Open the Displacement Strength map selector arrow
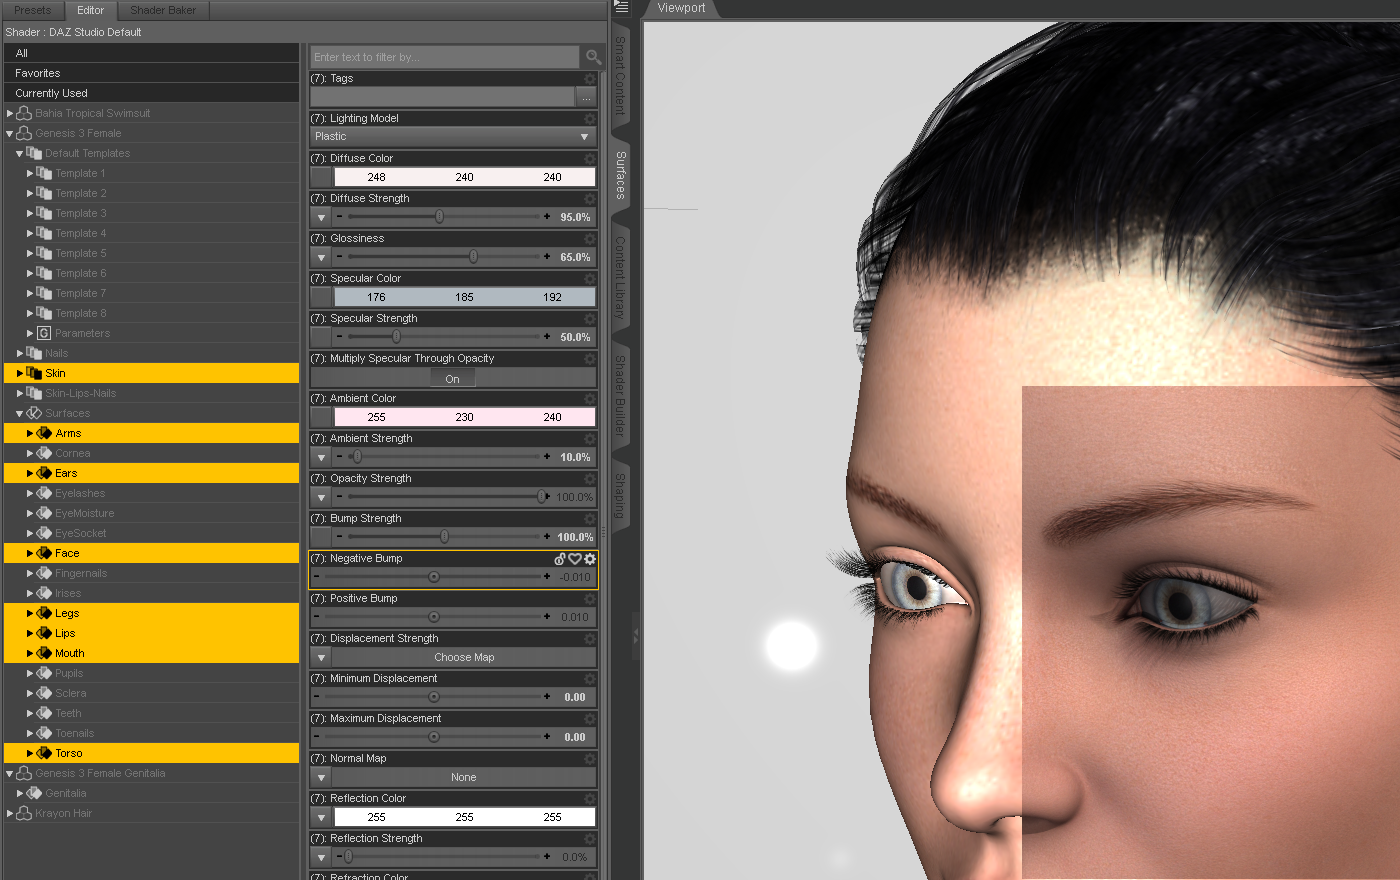Image resolution: width=1400 pixels, height=880 pixels. coord(321,657)
